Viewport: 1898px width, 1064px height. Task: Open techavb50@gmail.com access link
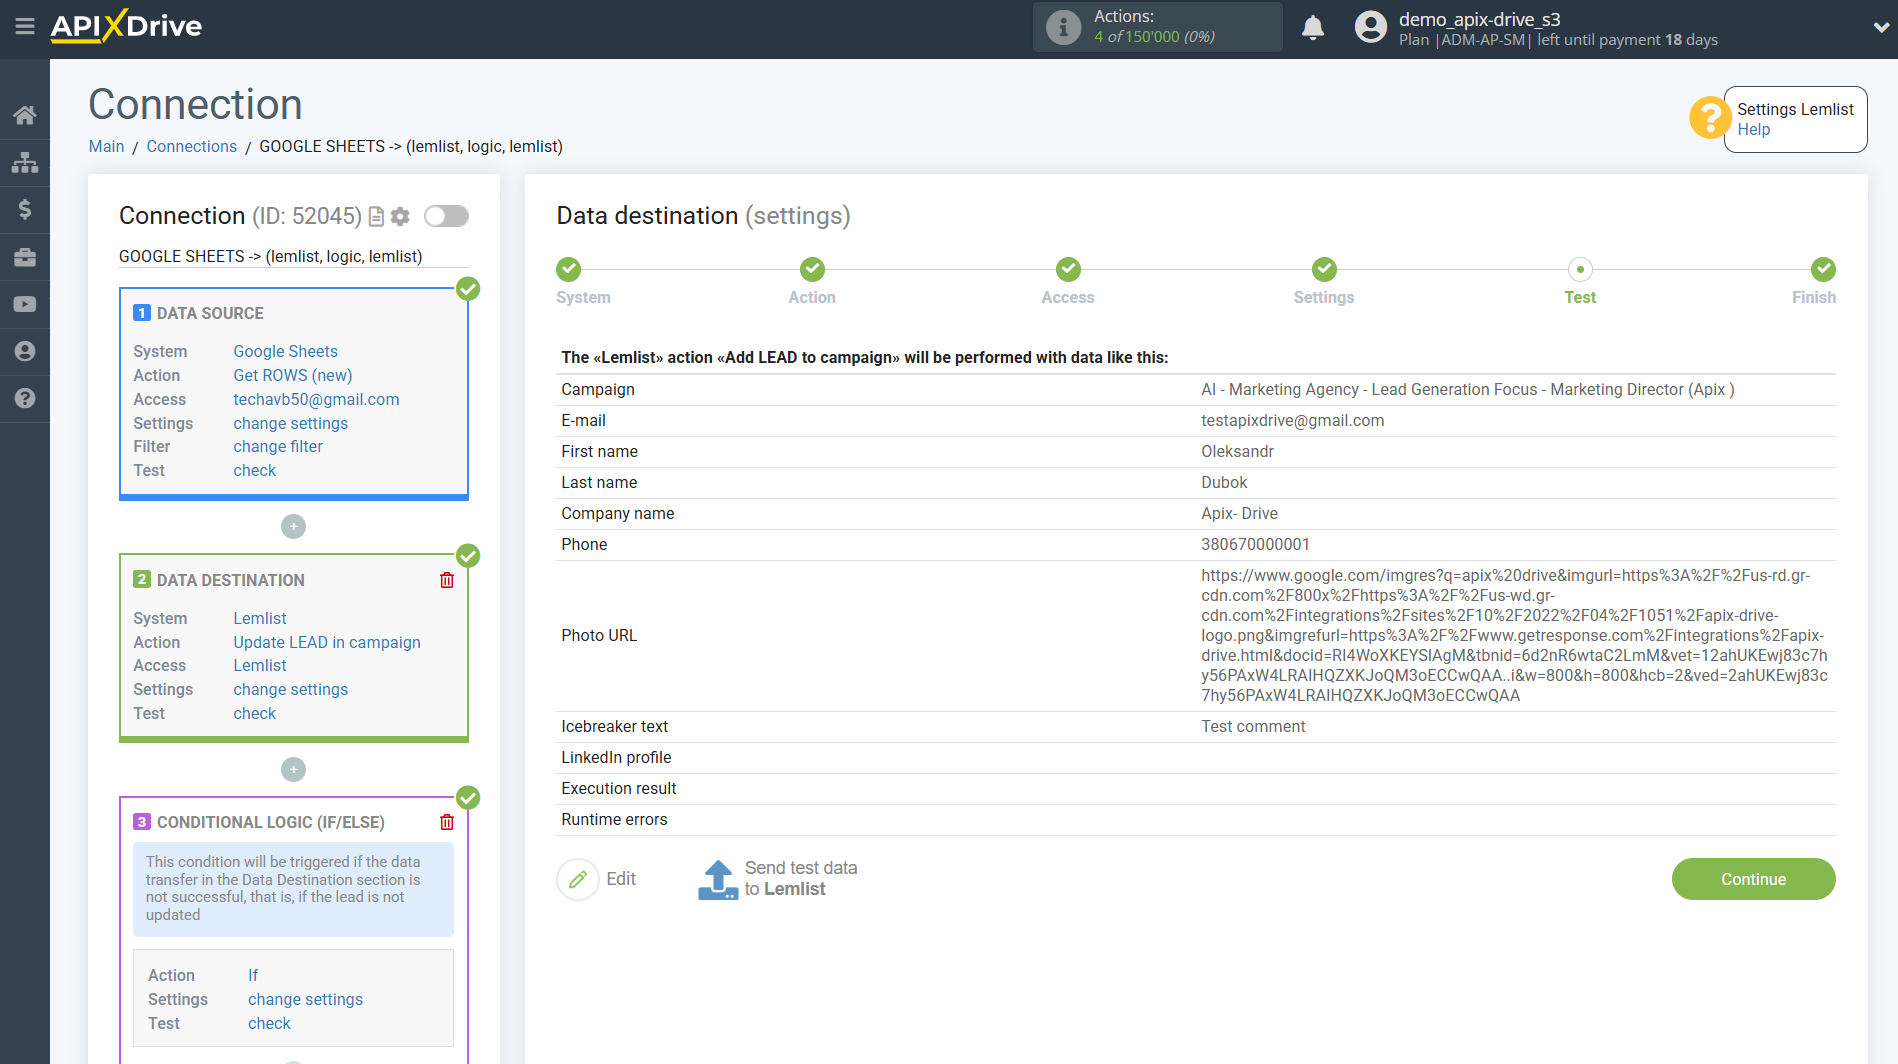[x=316, y=399]
